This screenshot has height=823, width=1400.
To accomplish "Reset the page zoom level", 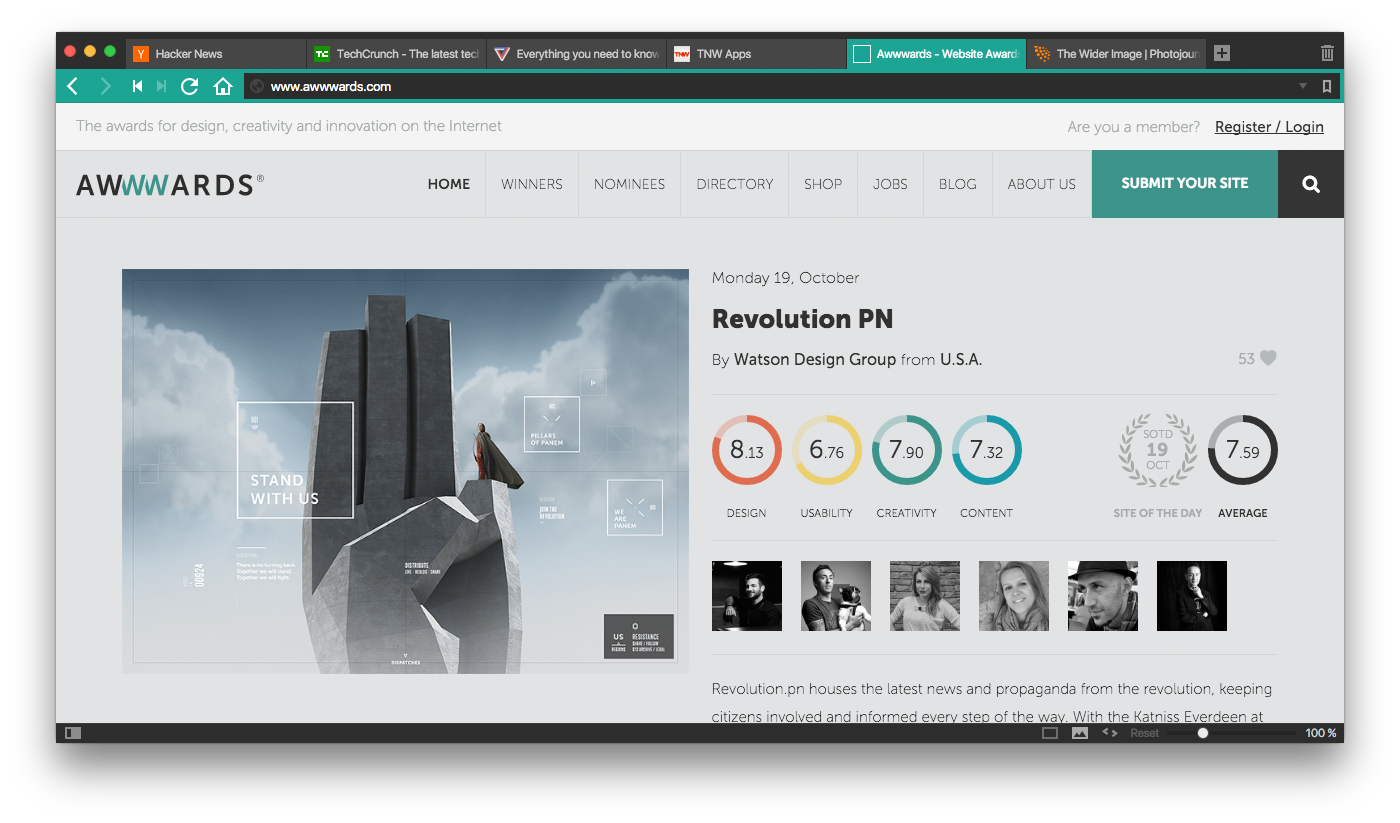I will [1145, 733].
